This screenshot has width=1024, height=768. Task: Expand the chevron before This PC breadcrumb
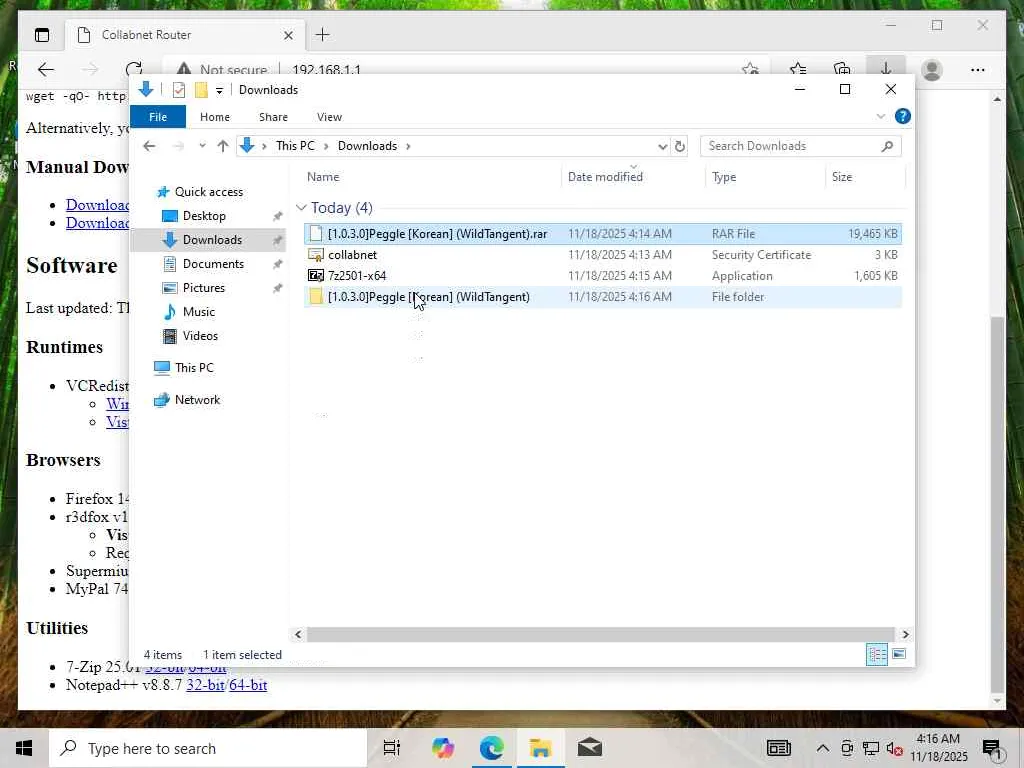[264, 146]
